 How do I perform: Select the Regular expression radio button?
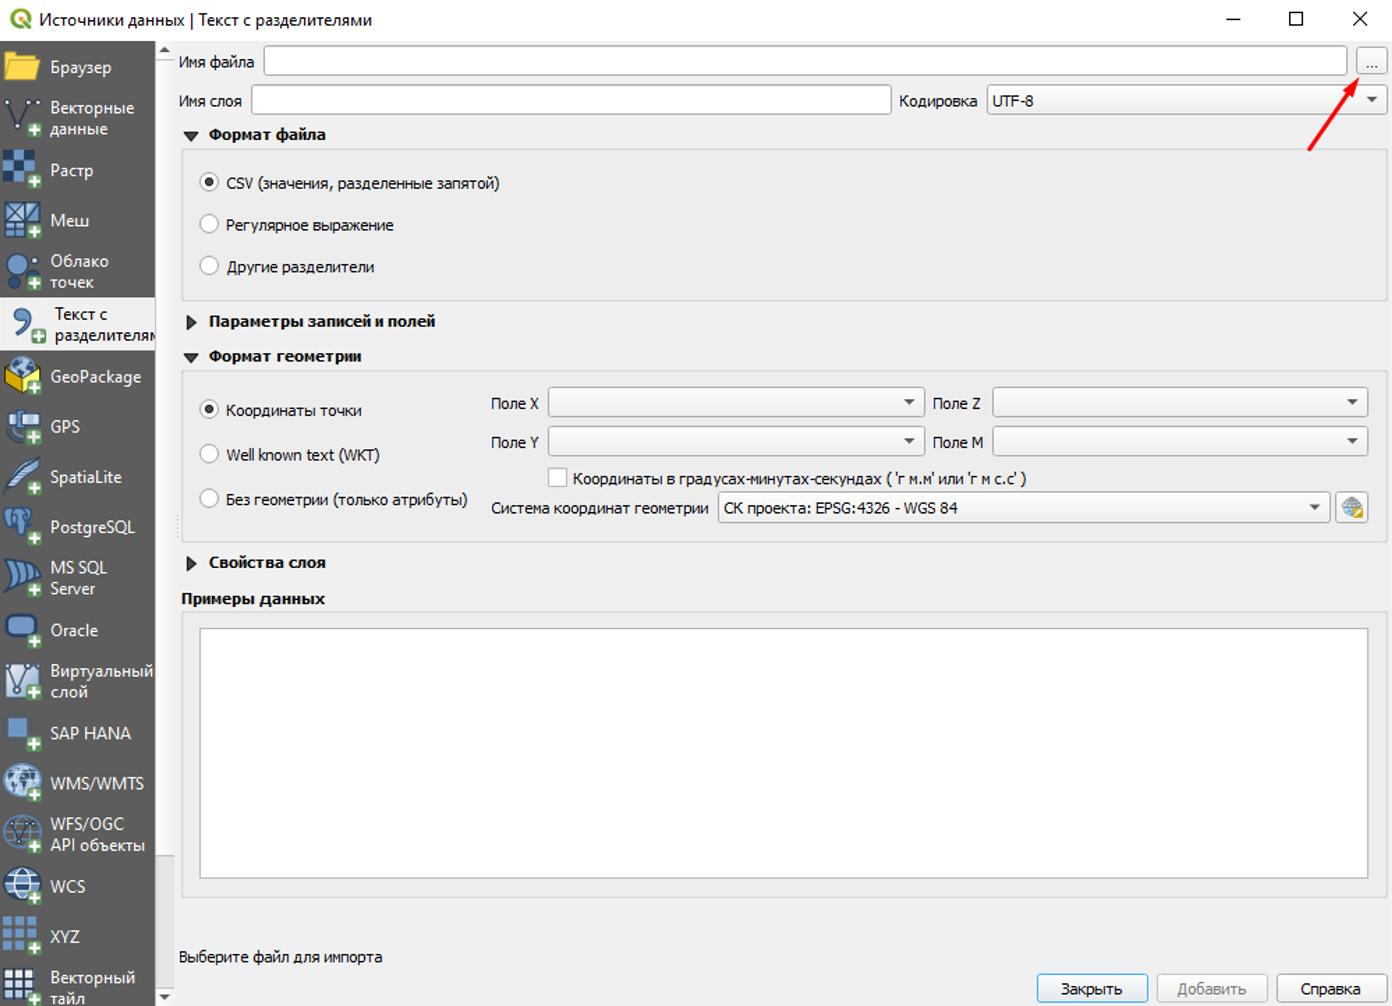(209, 225)
